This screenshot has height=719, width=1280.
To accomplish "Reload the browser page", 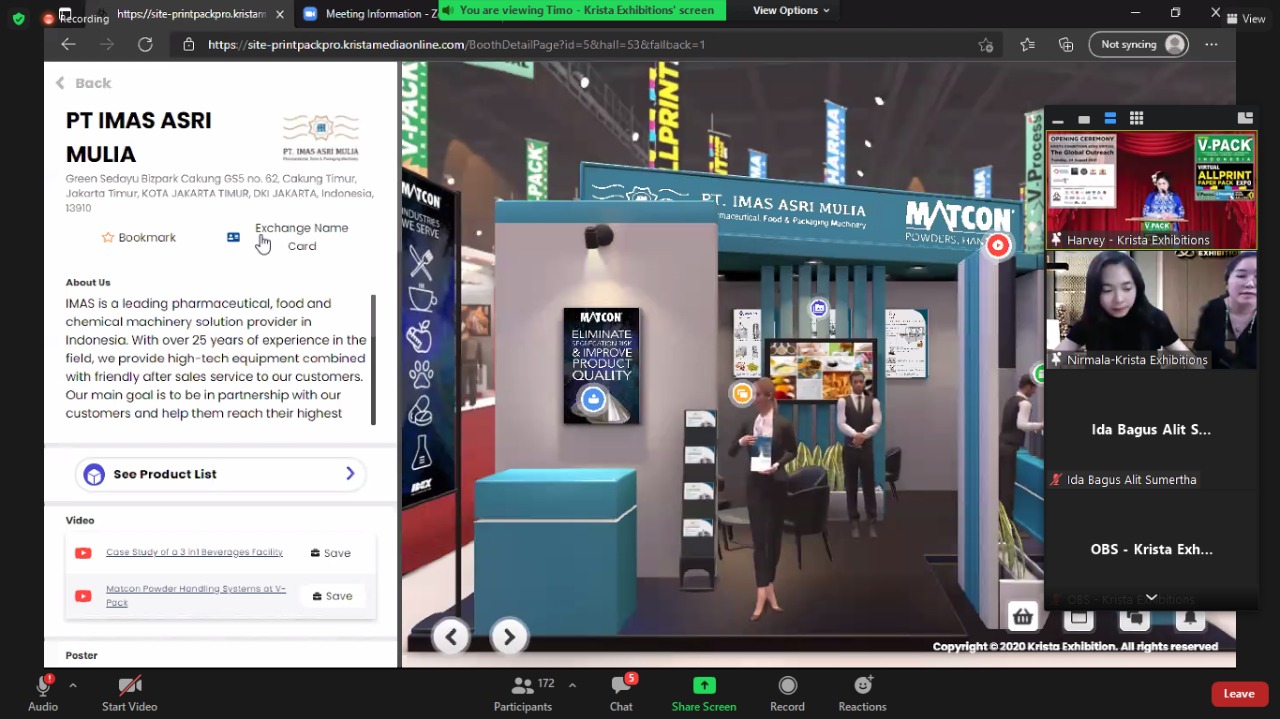I will pyautogui.click(x=145, y=44).
